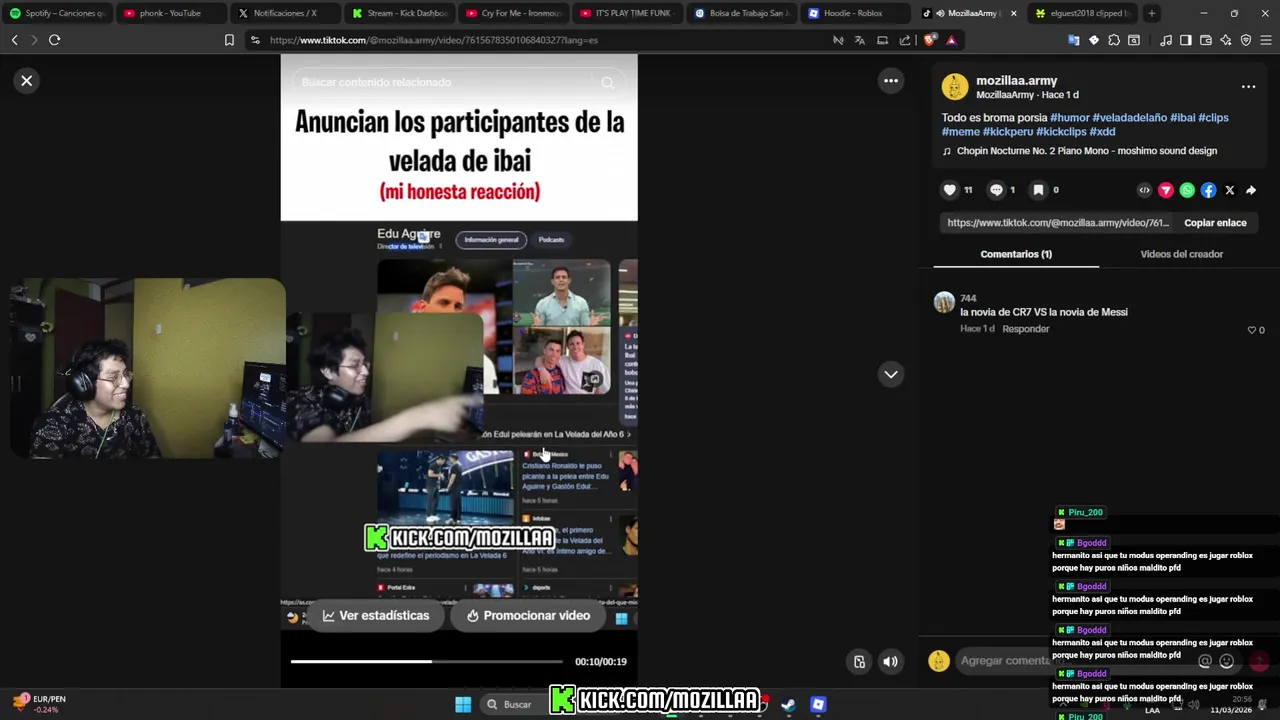Share the video on WhatsApp
Viewport: 1280px width, 720px height.
[1187, 190]
